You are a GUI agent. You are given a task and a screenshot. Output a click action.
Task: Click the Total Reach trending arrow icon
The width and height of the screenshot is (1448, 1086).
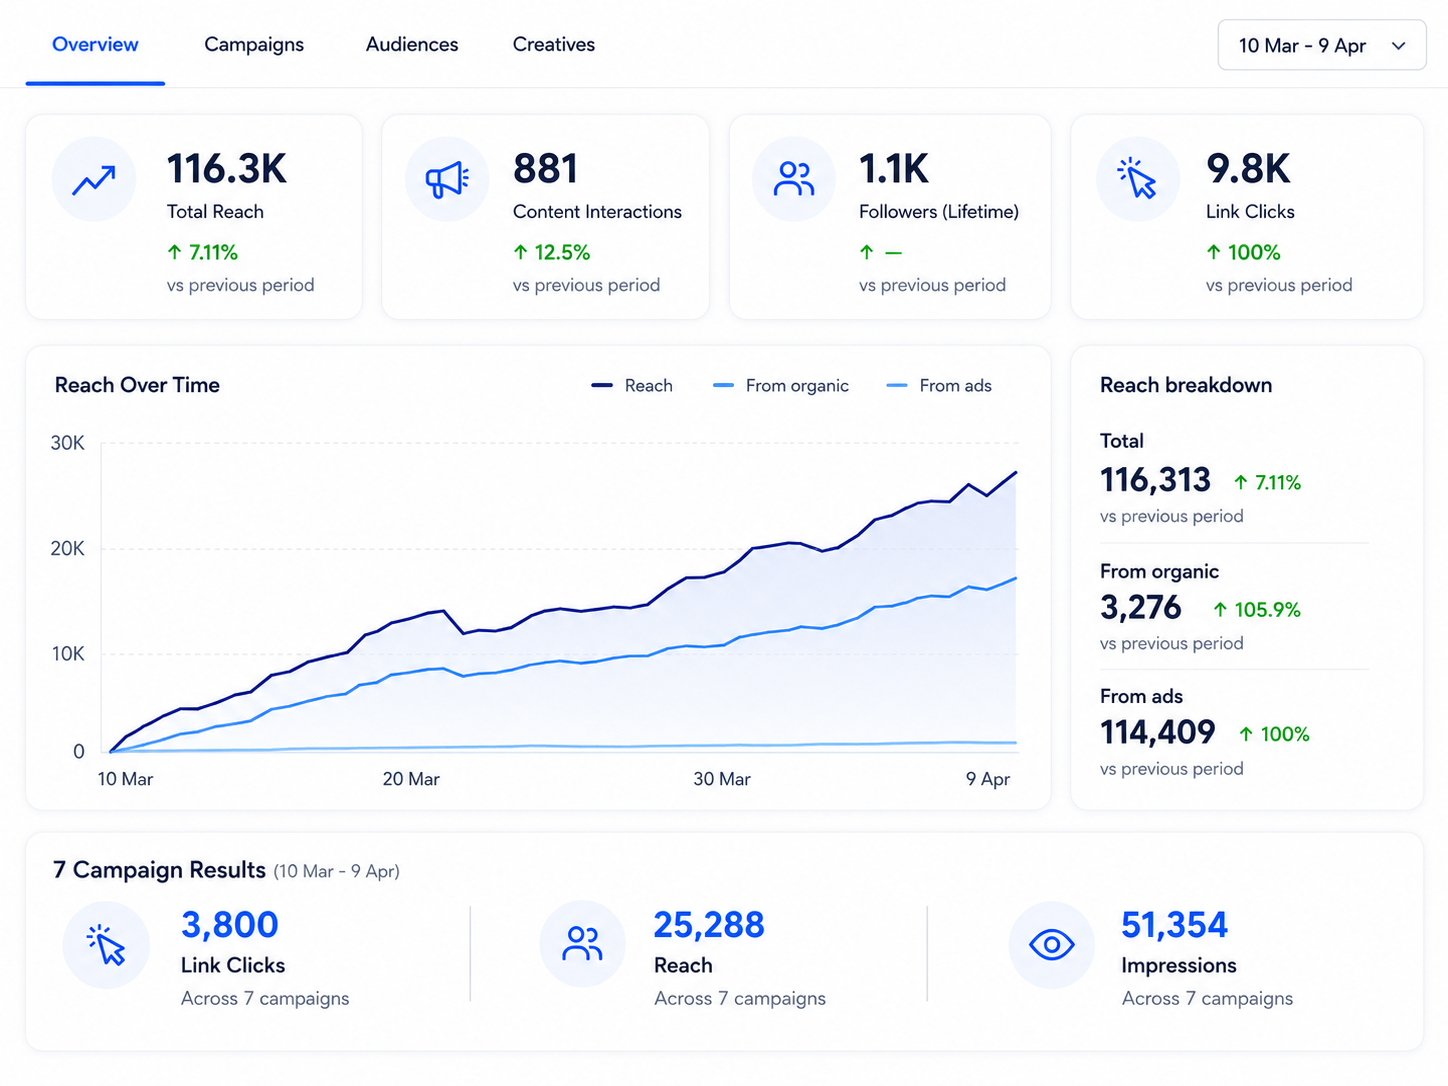[x=94, y=180]
